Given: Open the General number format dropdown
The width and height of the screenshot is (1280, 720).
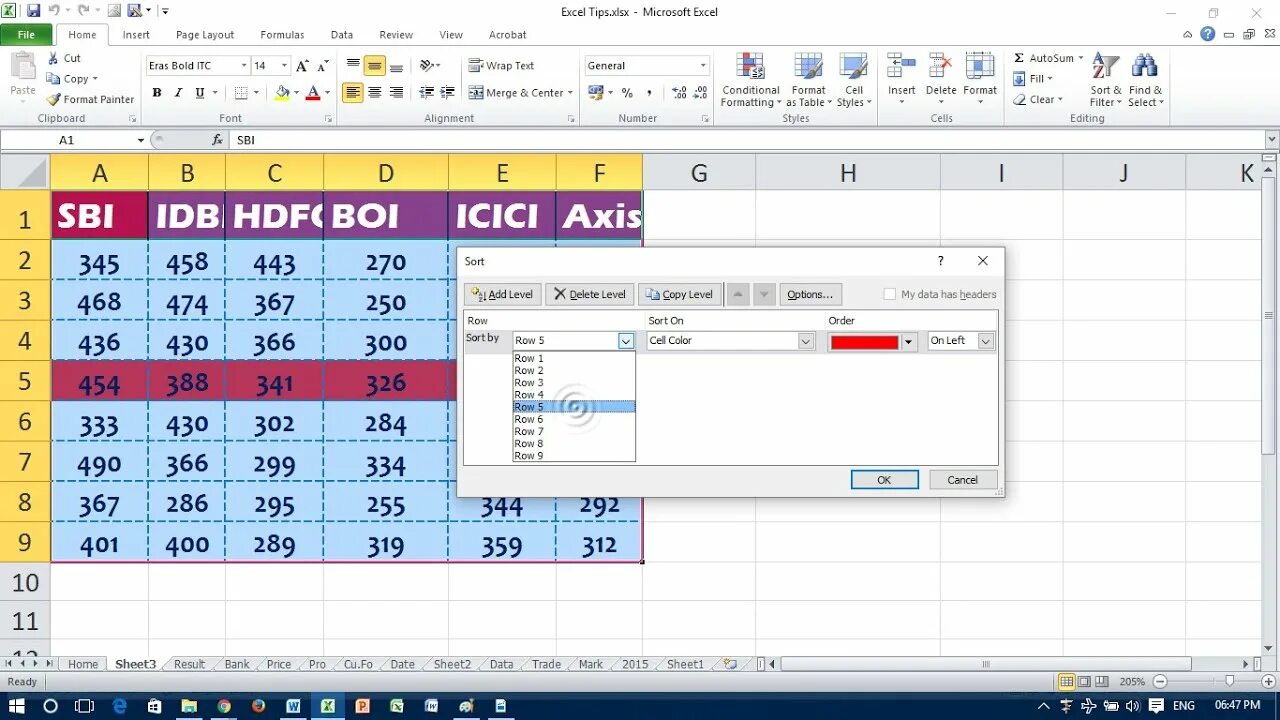Looking at the screenshot, I should pos(703,66).
